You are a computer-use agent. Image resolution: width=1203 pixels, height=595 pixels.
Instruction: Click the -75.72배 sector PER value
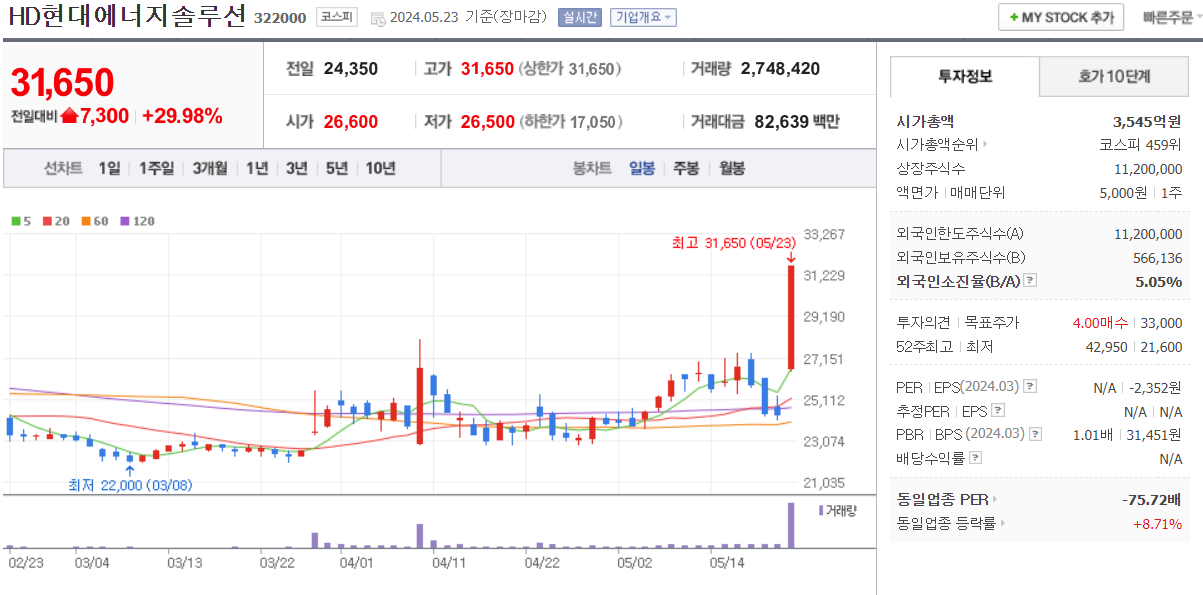click(x=1151, y=498)
